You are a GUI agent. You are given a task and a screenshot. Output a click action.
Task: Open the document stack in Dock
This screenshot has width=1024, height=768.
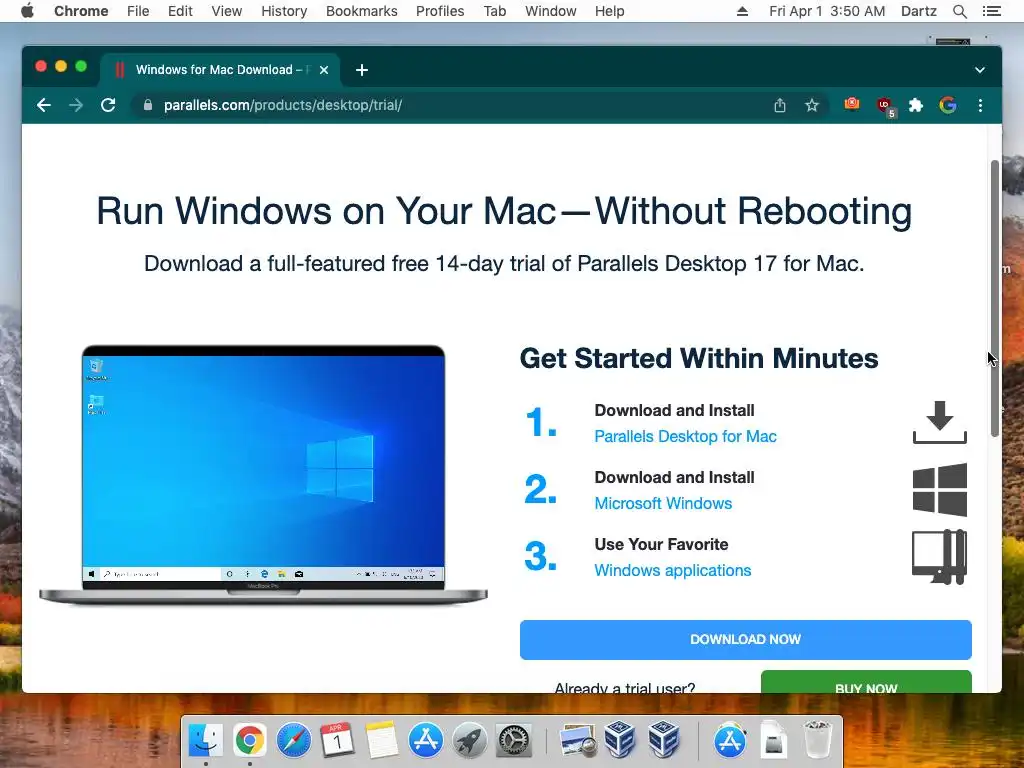[773, 741]
